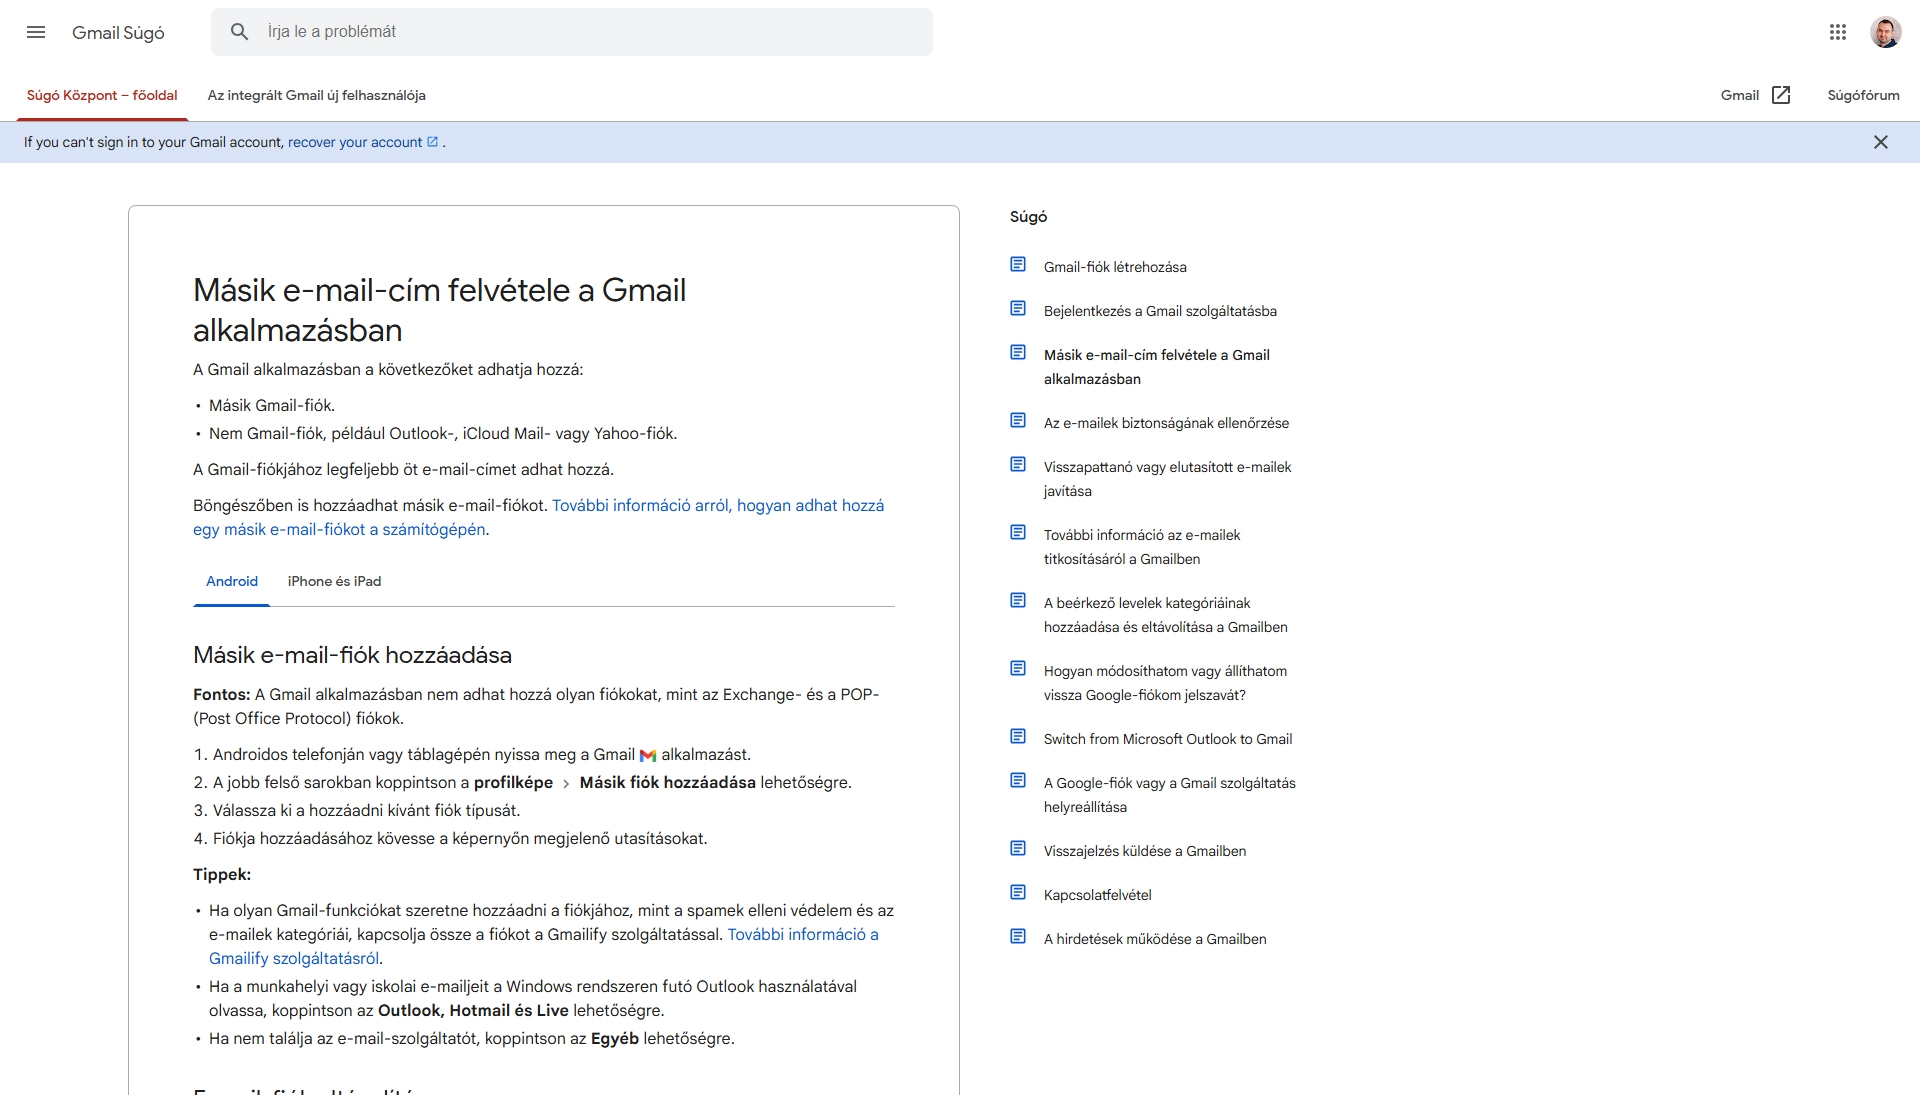Open the hamburger navigation menu
The width and height of the screenshot is (1920, 1095).
coord(36,32)
